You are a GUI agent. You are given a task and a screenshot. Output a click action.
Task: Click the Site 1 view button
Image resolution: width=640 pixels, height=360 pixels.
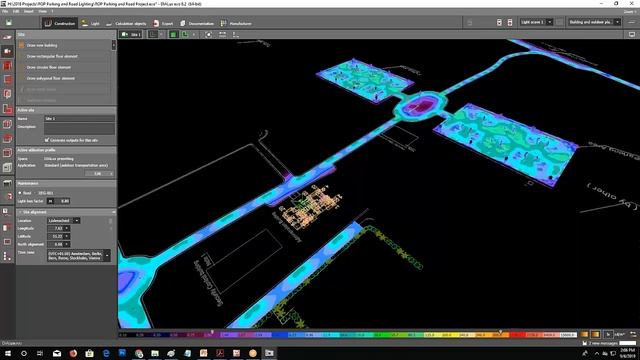coord(131,35)
